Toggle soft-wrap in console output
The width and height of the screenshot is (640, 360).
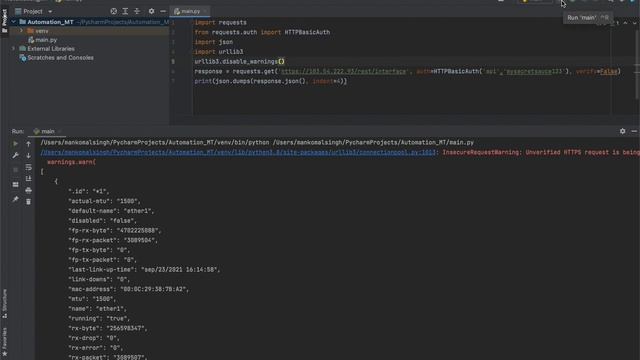tap(28, 167)
